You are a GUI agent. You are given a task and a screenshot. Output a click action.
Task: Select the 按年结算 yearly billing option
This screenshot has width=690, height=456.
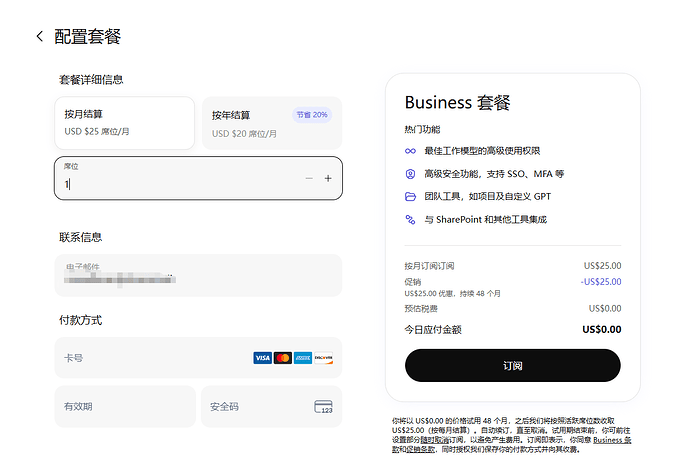[272, 123]
